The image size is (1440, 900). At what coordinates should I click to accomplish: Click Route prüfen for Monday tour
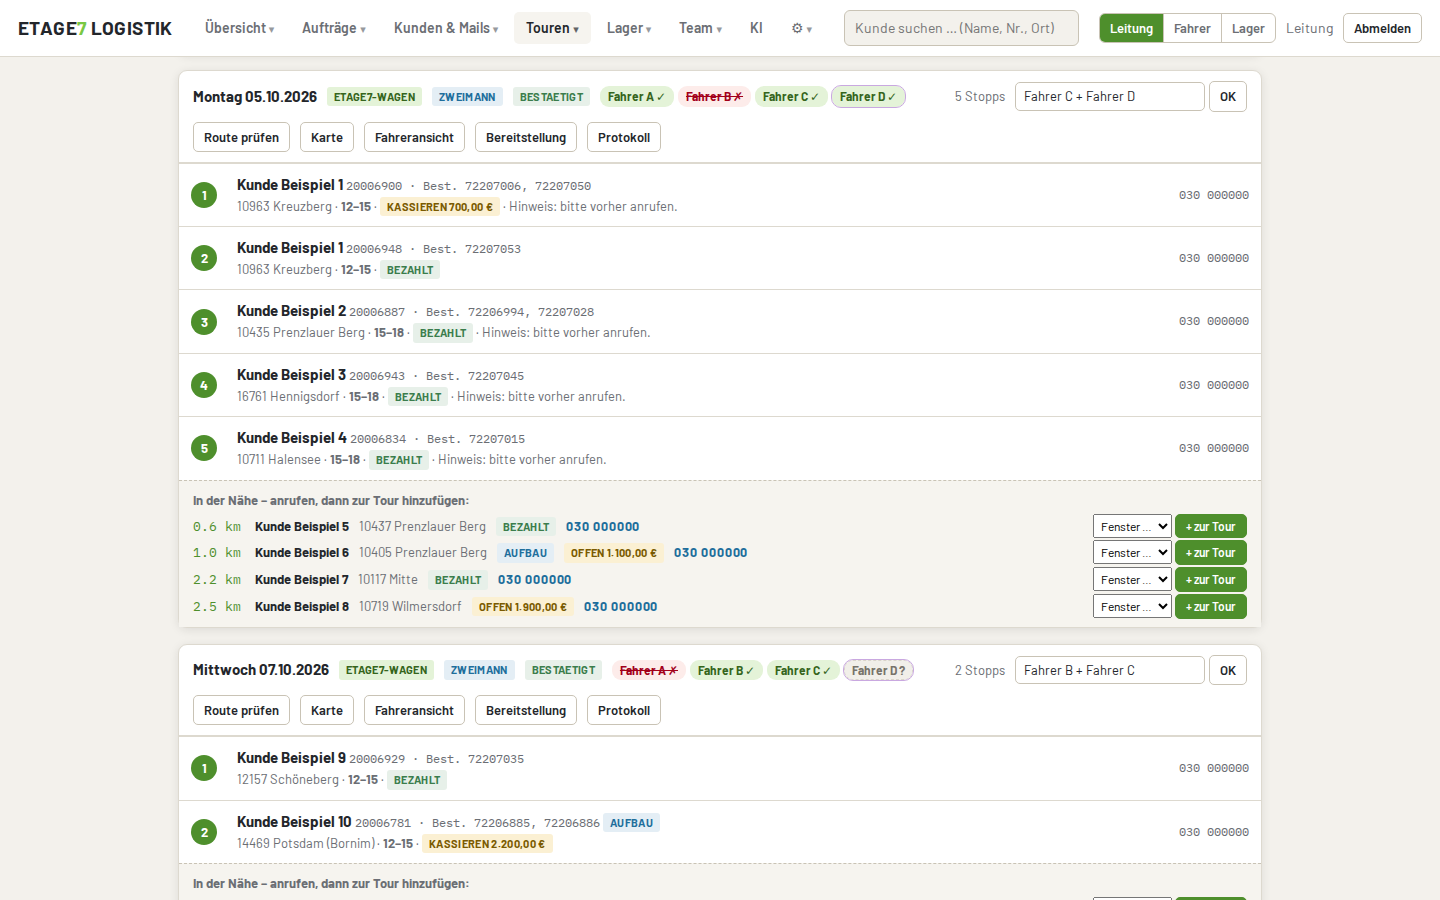[241, 137]
